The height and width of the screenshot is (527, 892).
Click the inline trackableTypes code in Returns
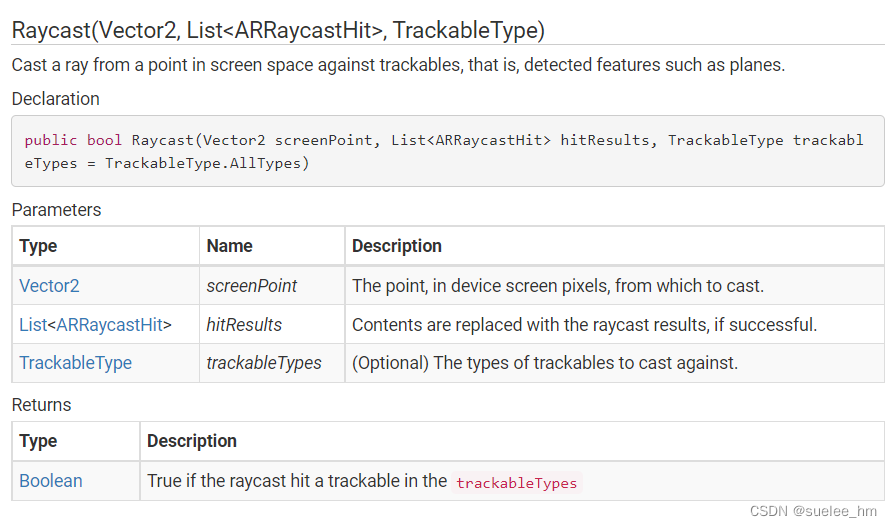tap(516, 483)
